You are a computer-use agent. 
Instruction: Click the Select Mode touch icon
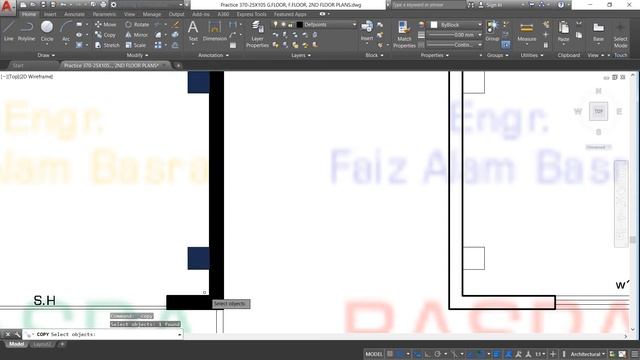click(620, 34)
